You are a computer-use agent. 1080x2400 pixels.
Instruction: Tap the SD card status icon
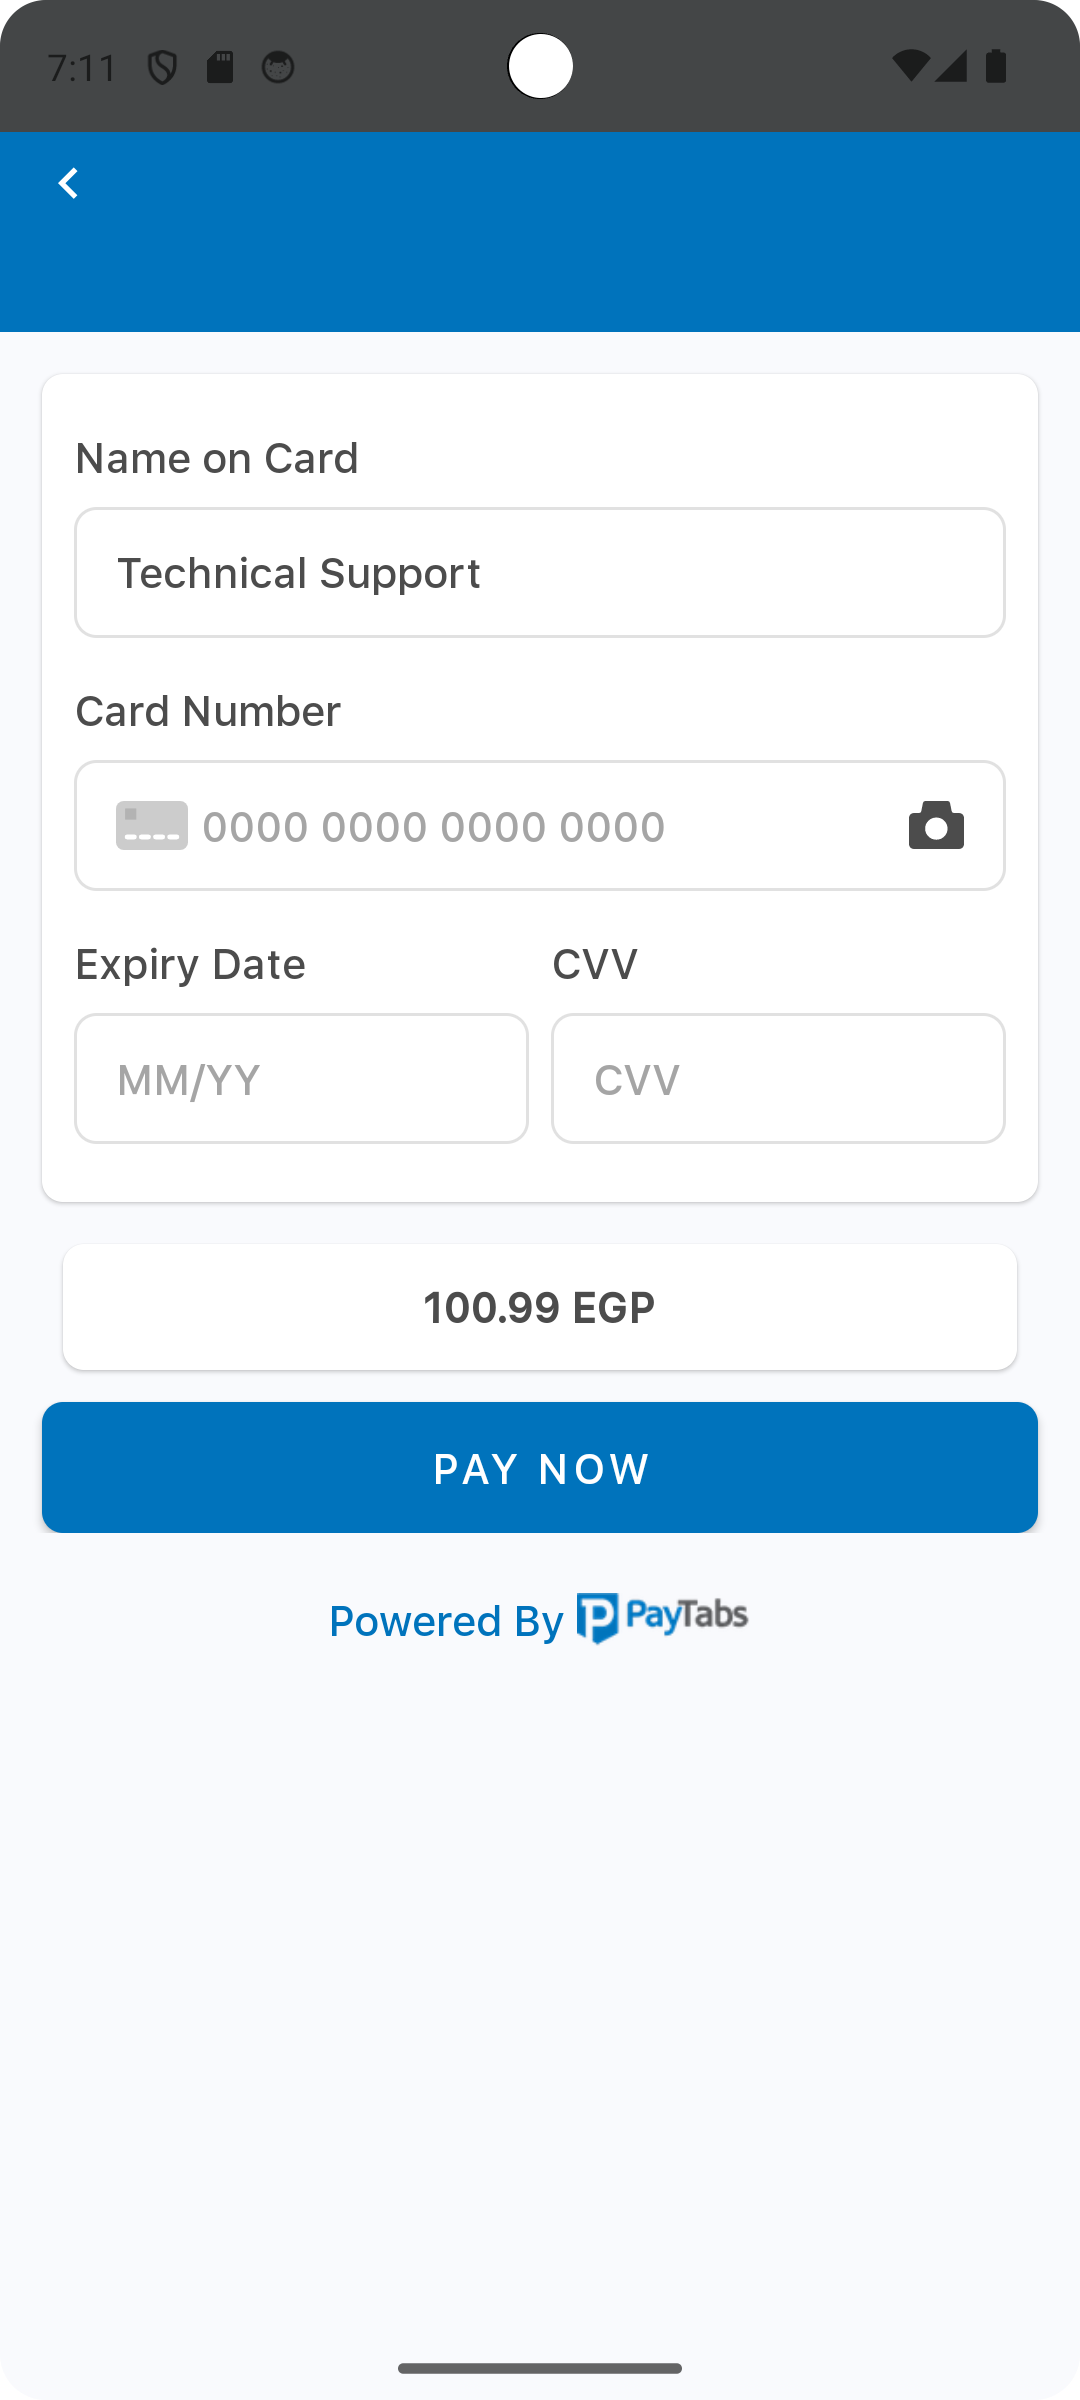click(220, 68)
